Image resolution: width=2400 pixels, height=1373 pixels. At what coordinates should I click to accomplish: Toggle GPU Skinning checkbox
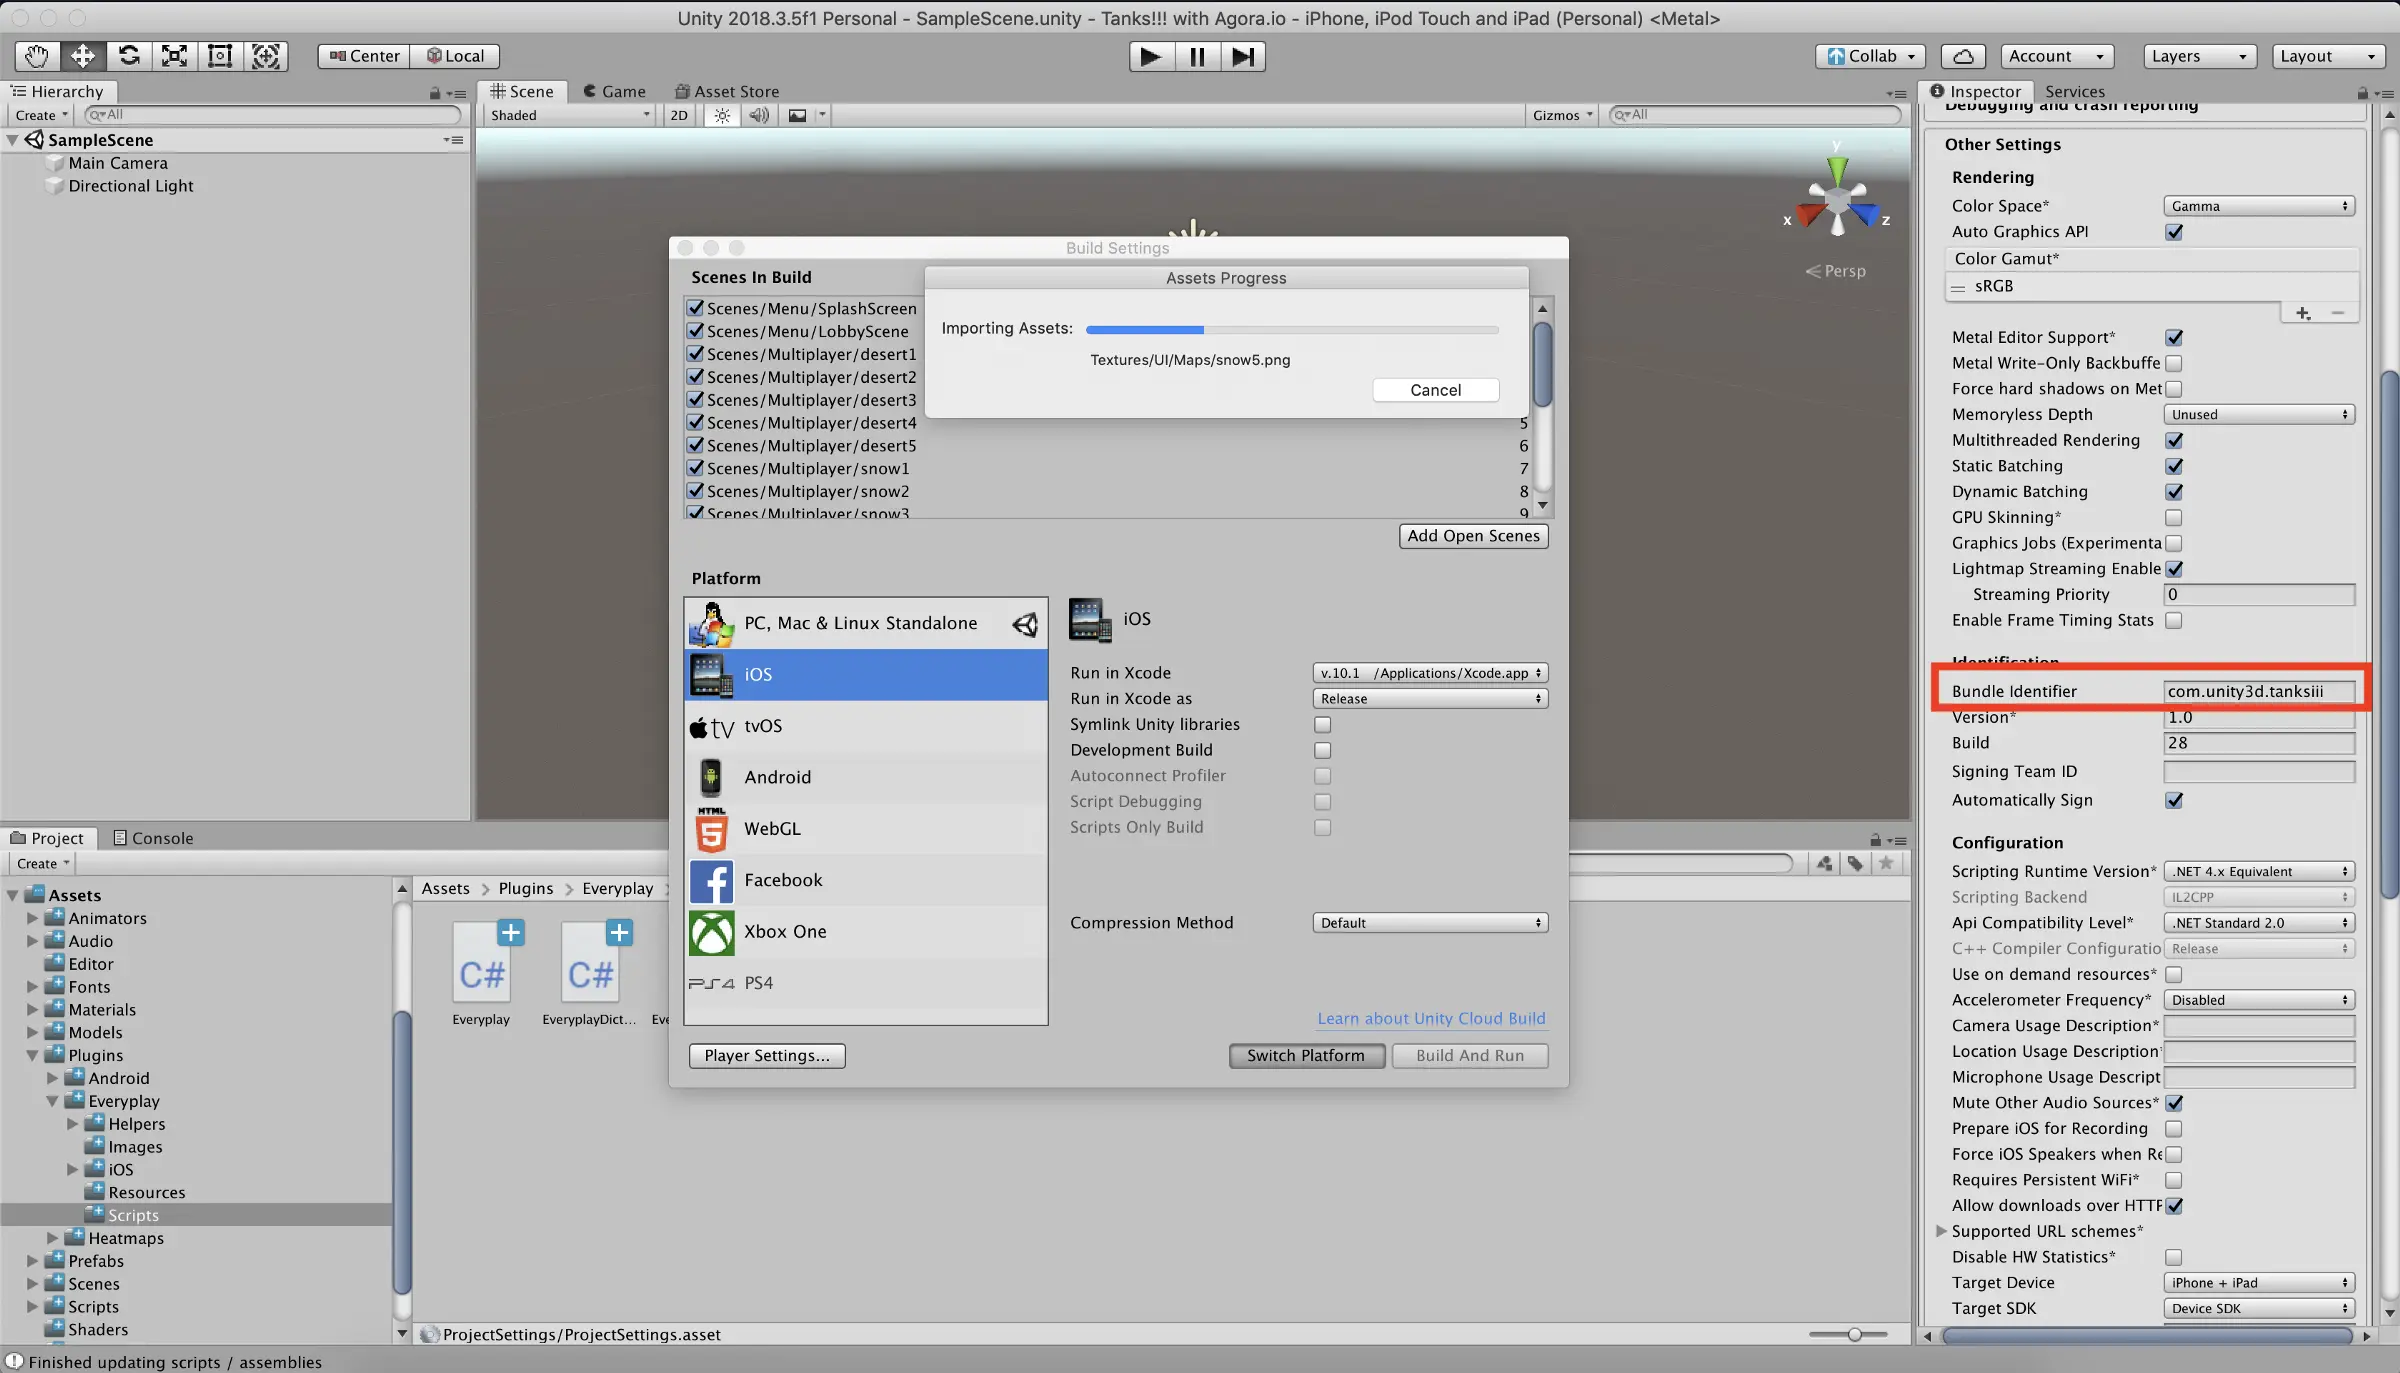(x=2173, y=517)
